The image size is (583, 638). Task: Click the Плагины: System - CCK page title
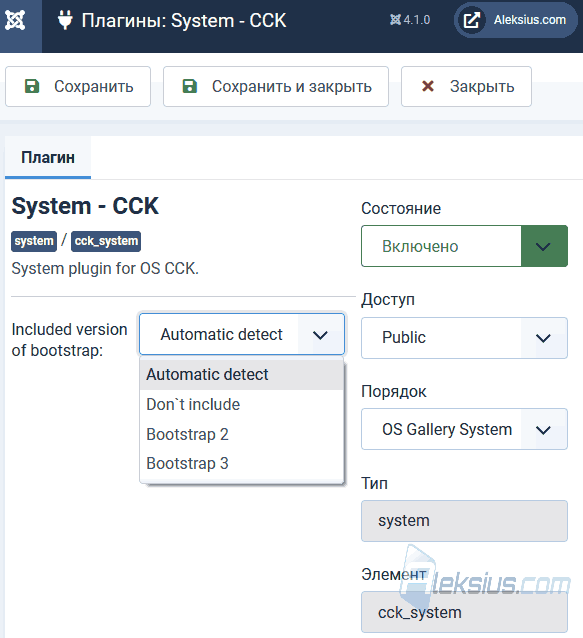pos(184,20)
